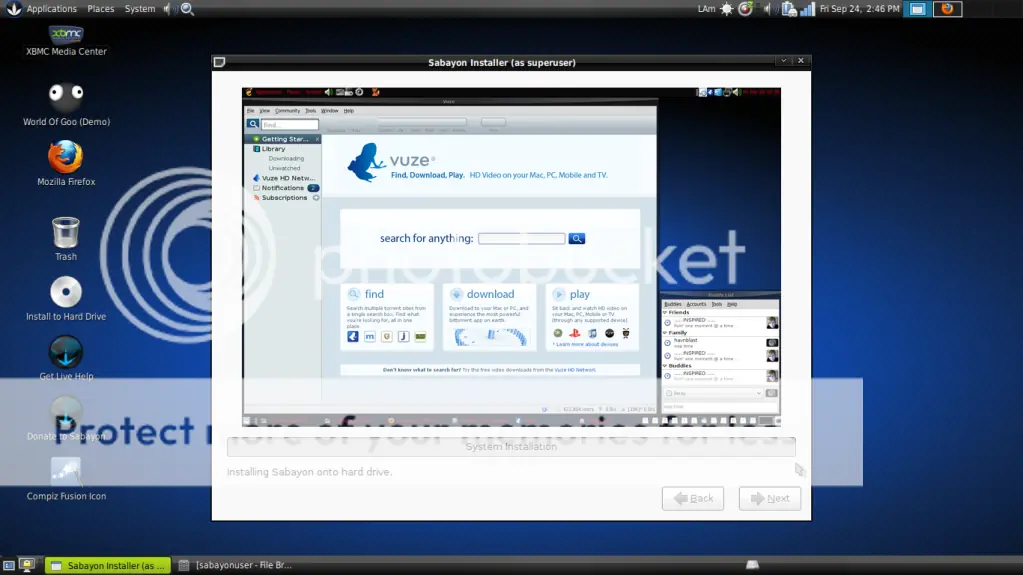This screenshot has height=575, width=1023.
Task: Switch to Sabayon Installer taskbar button
Action: (108, 565)
